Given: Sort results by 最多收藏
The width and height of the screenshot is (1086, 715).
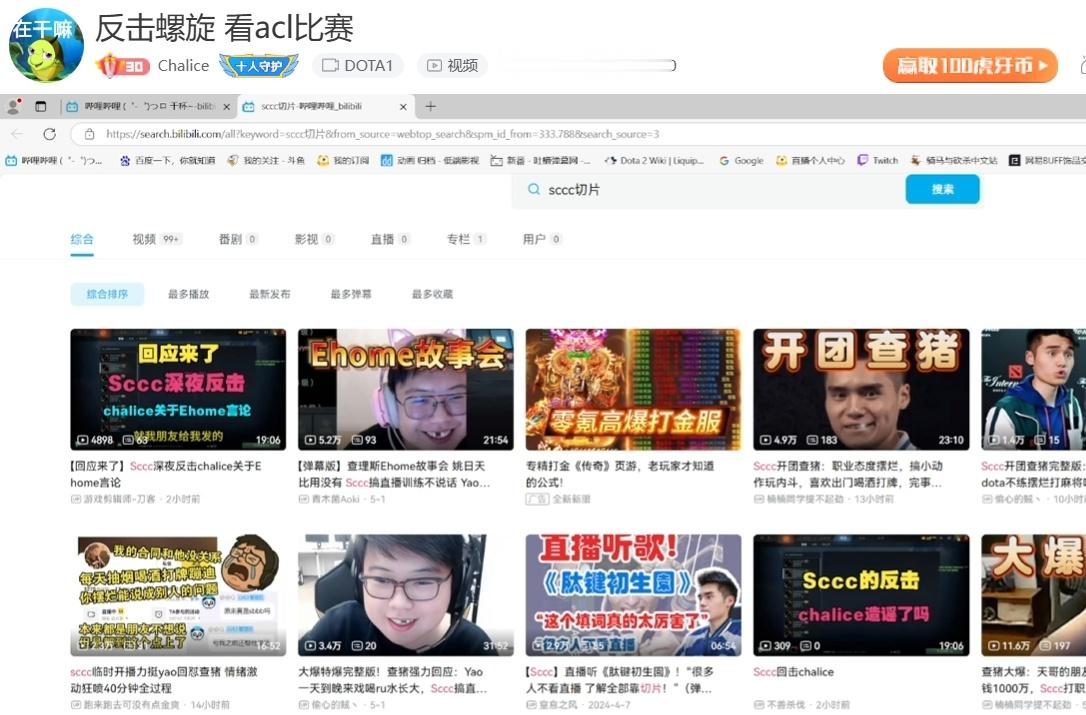Looking at the screenshot, I should point(432,294).
